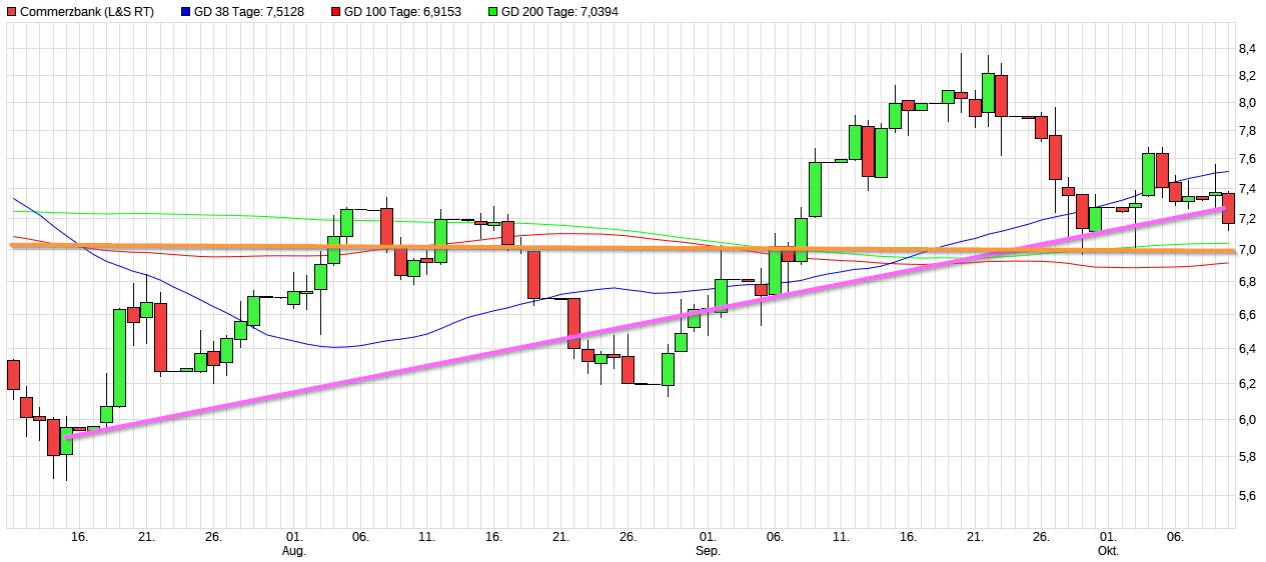The height and width of the screenshot is (562, 1266).
Task: Select the 'Commerzbank (L&S RT)' legend label
Action: (x=87, y=12)
